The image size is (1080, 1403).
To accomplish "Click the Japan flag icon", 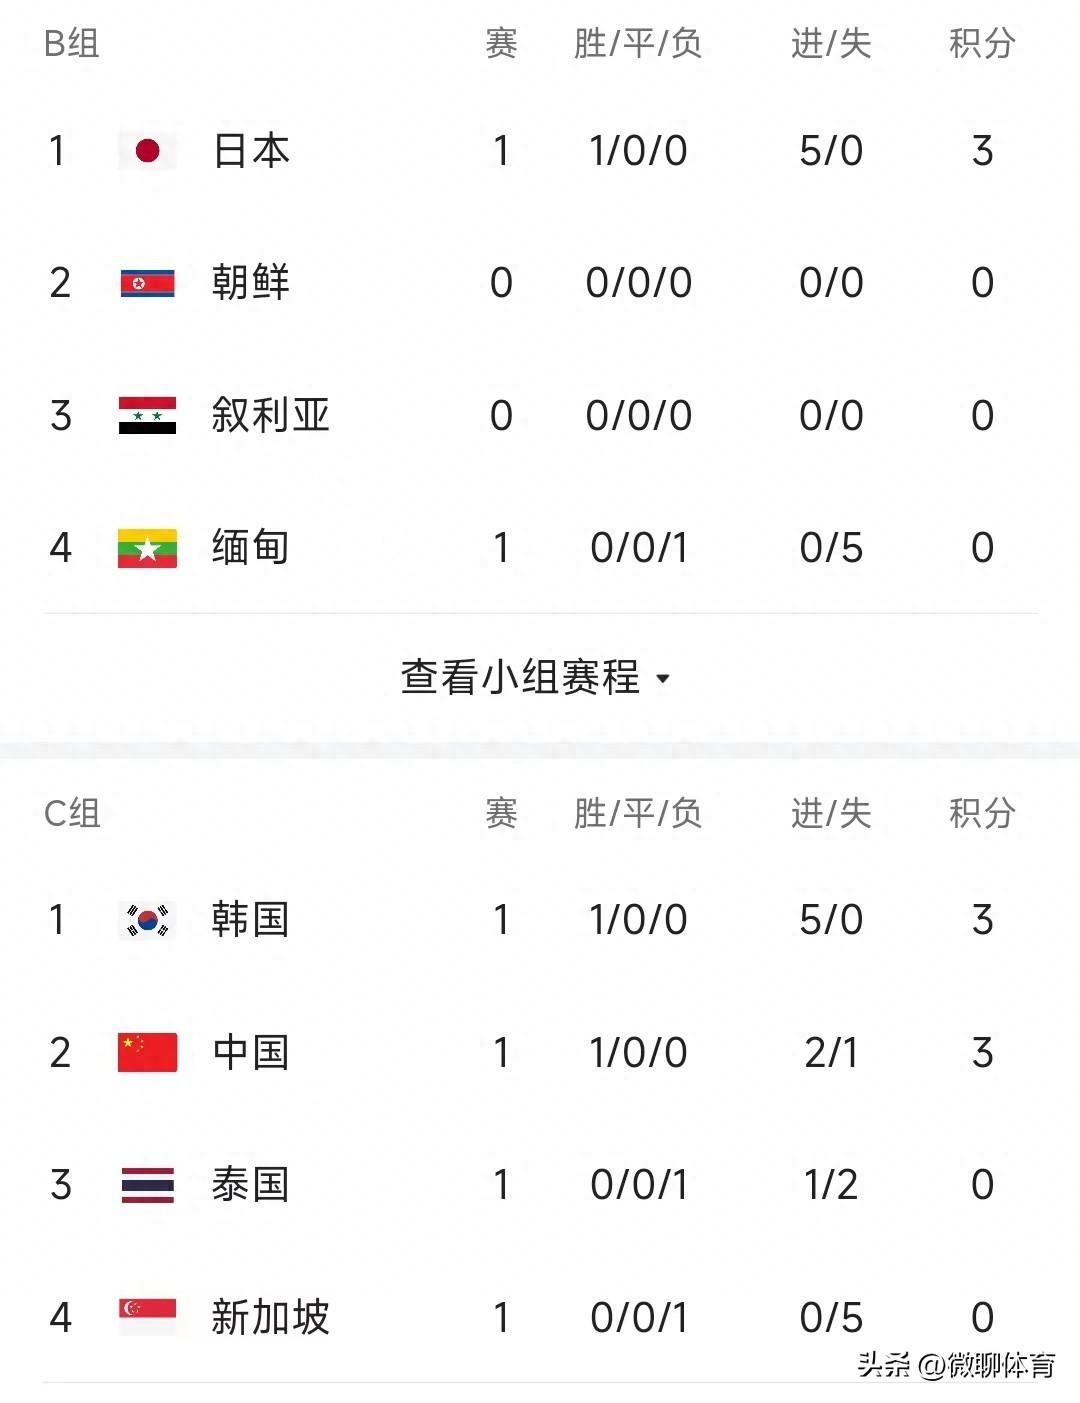I will coord(147,151).
